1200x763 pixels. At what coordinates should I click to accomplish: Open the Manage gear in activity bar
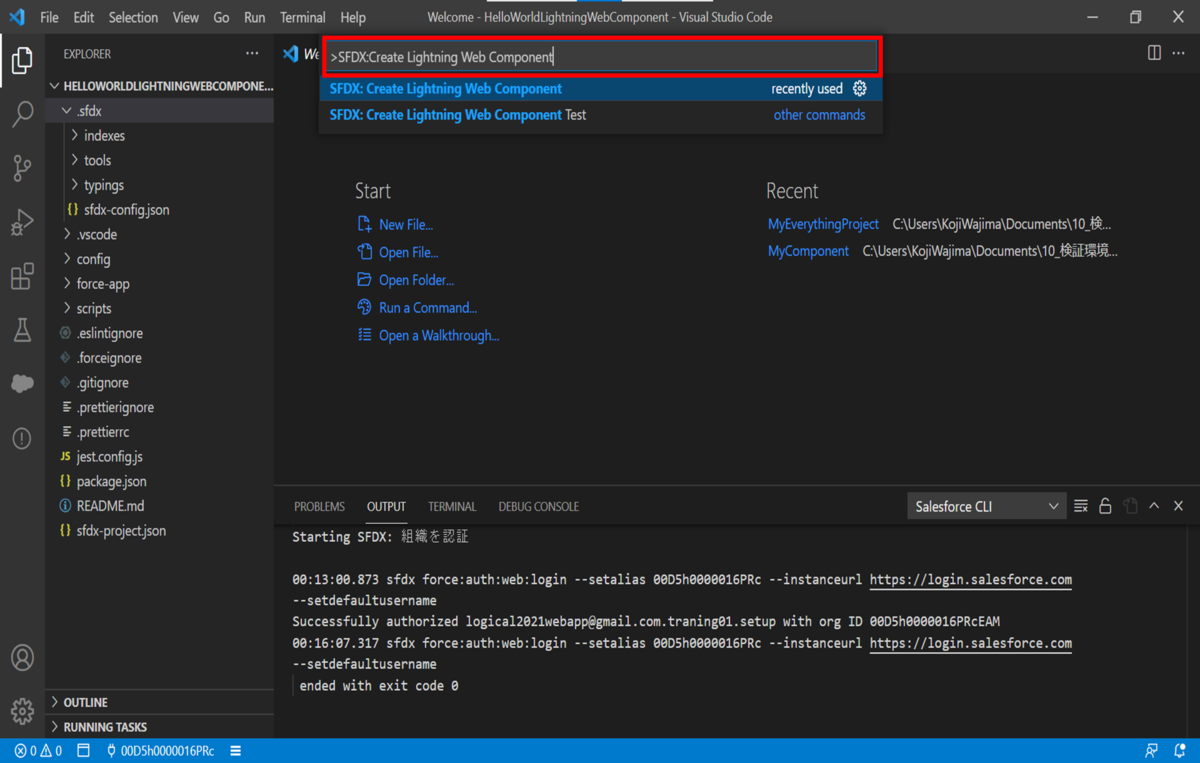pos(22,711)
